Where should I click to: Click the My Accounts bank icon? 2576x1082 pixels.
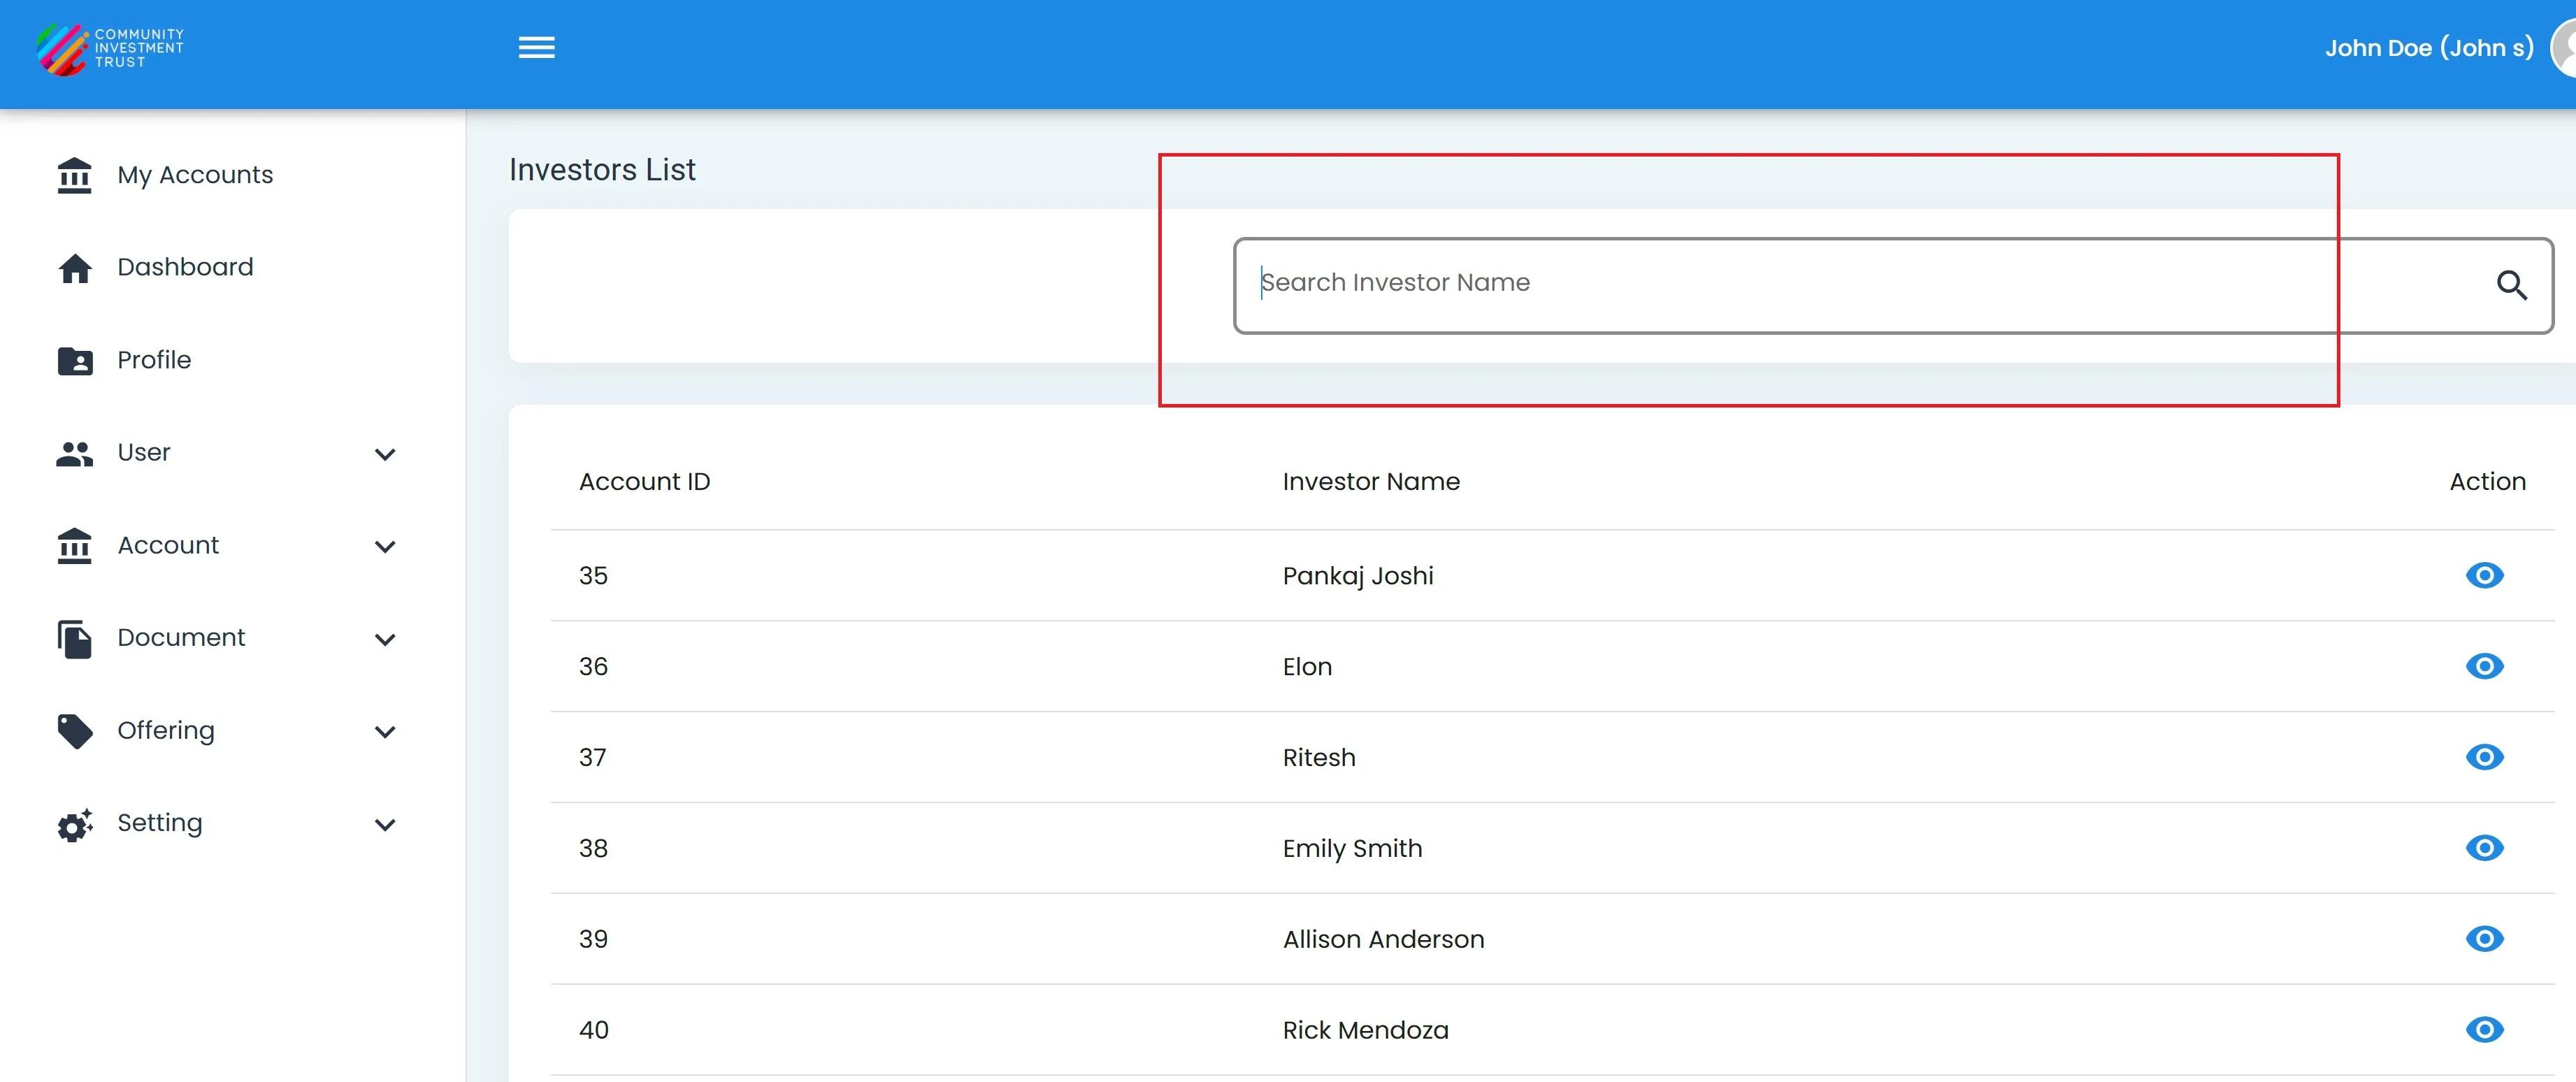[75, 175]
